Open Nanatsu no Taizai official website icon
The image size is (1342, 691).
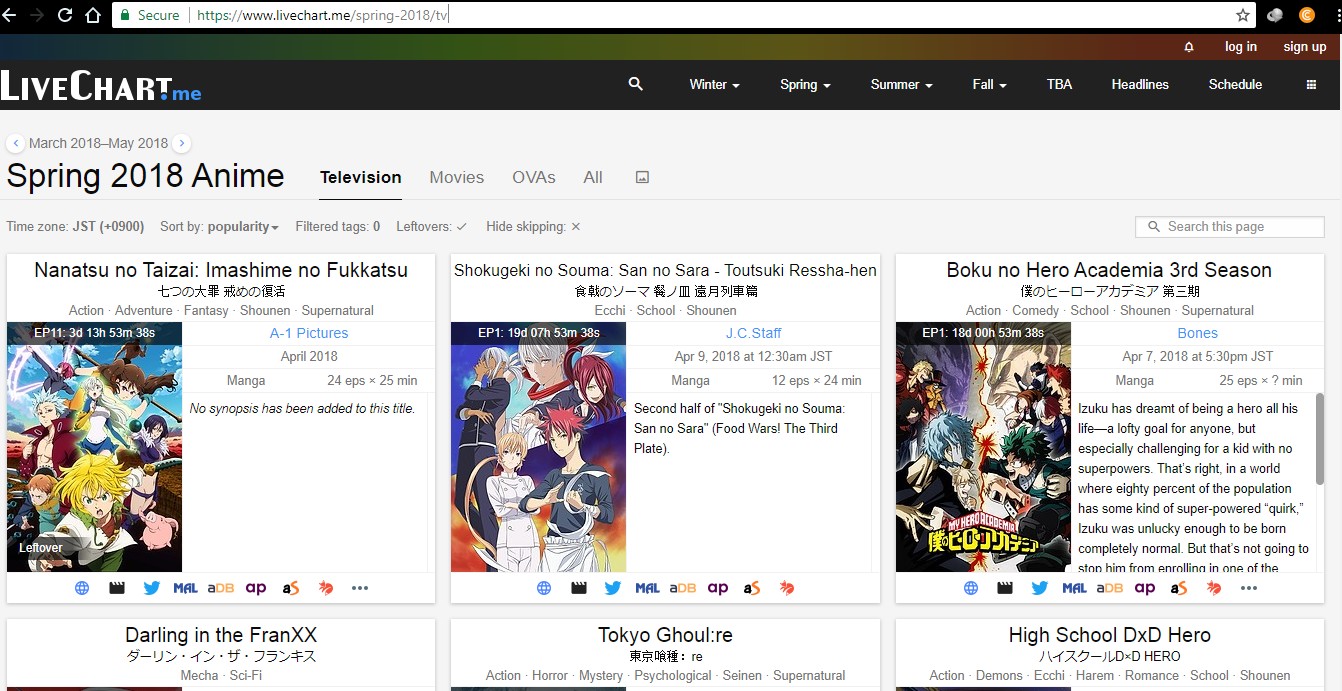tap(83, 588)
